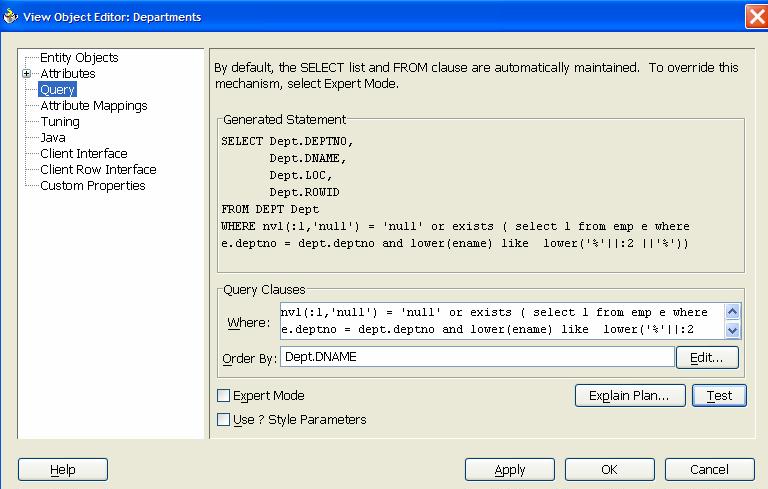Click the Java cup icon in title bar
This screenshot has width=768, height=489.
12,16
